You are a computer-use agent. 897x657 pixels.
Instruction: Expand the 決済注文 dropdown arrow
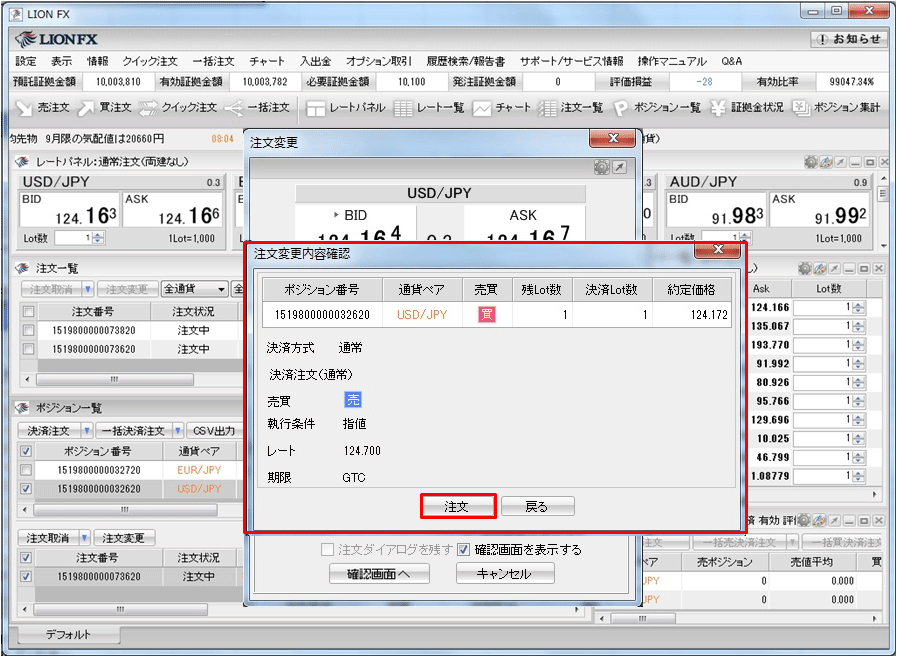tap(87, 430)
